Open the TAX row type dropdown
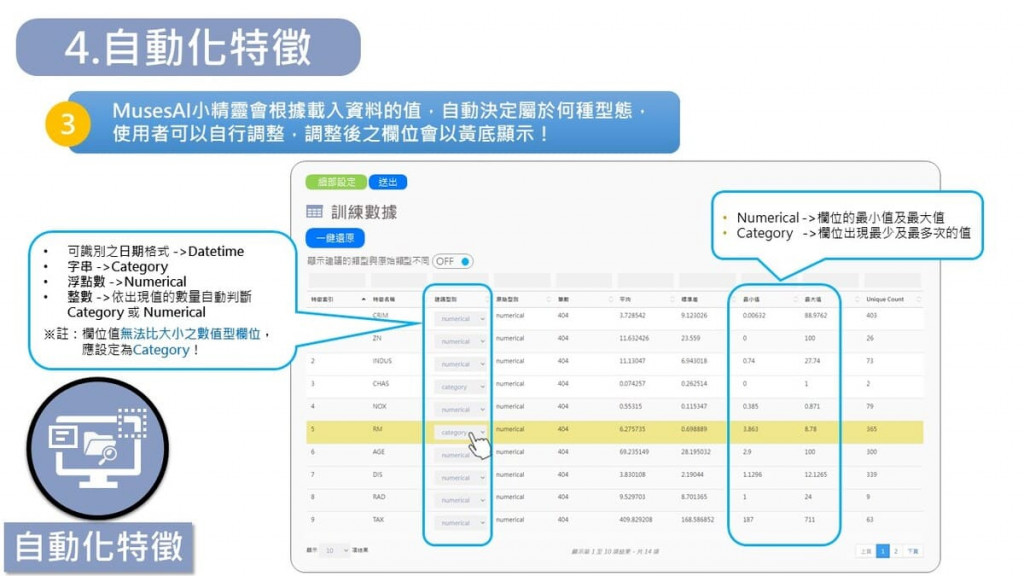 click(460, 523)
